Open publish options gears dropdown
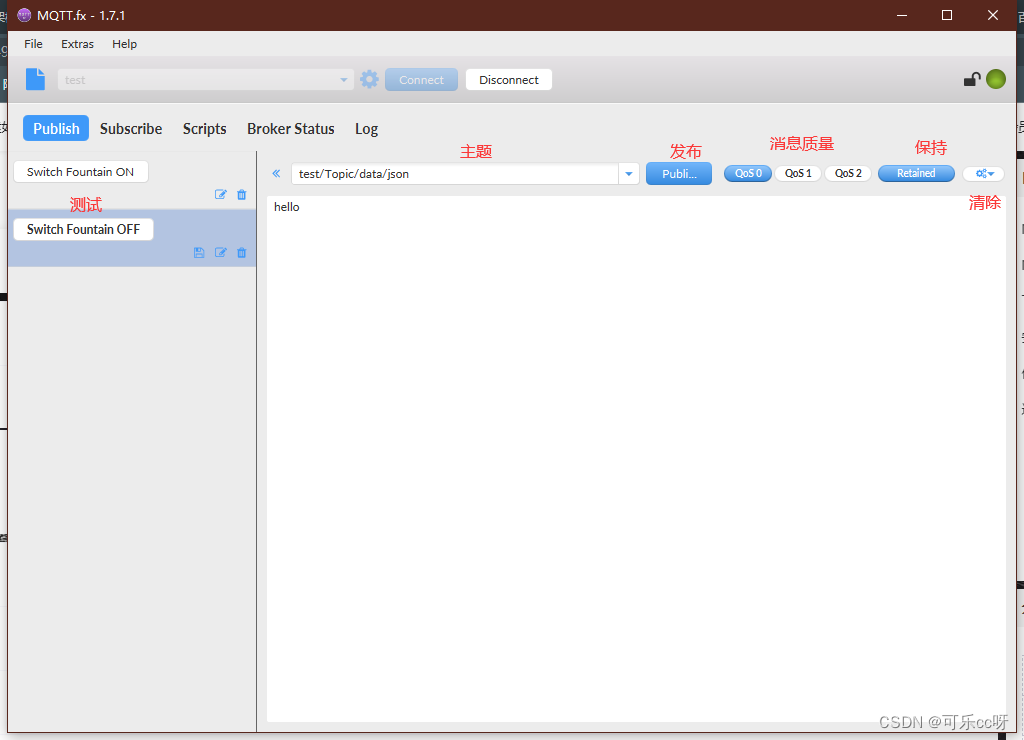 (984, 174)
